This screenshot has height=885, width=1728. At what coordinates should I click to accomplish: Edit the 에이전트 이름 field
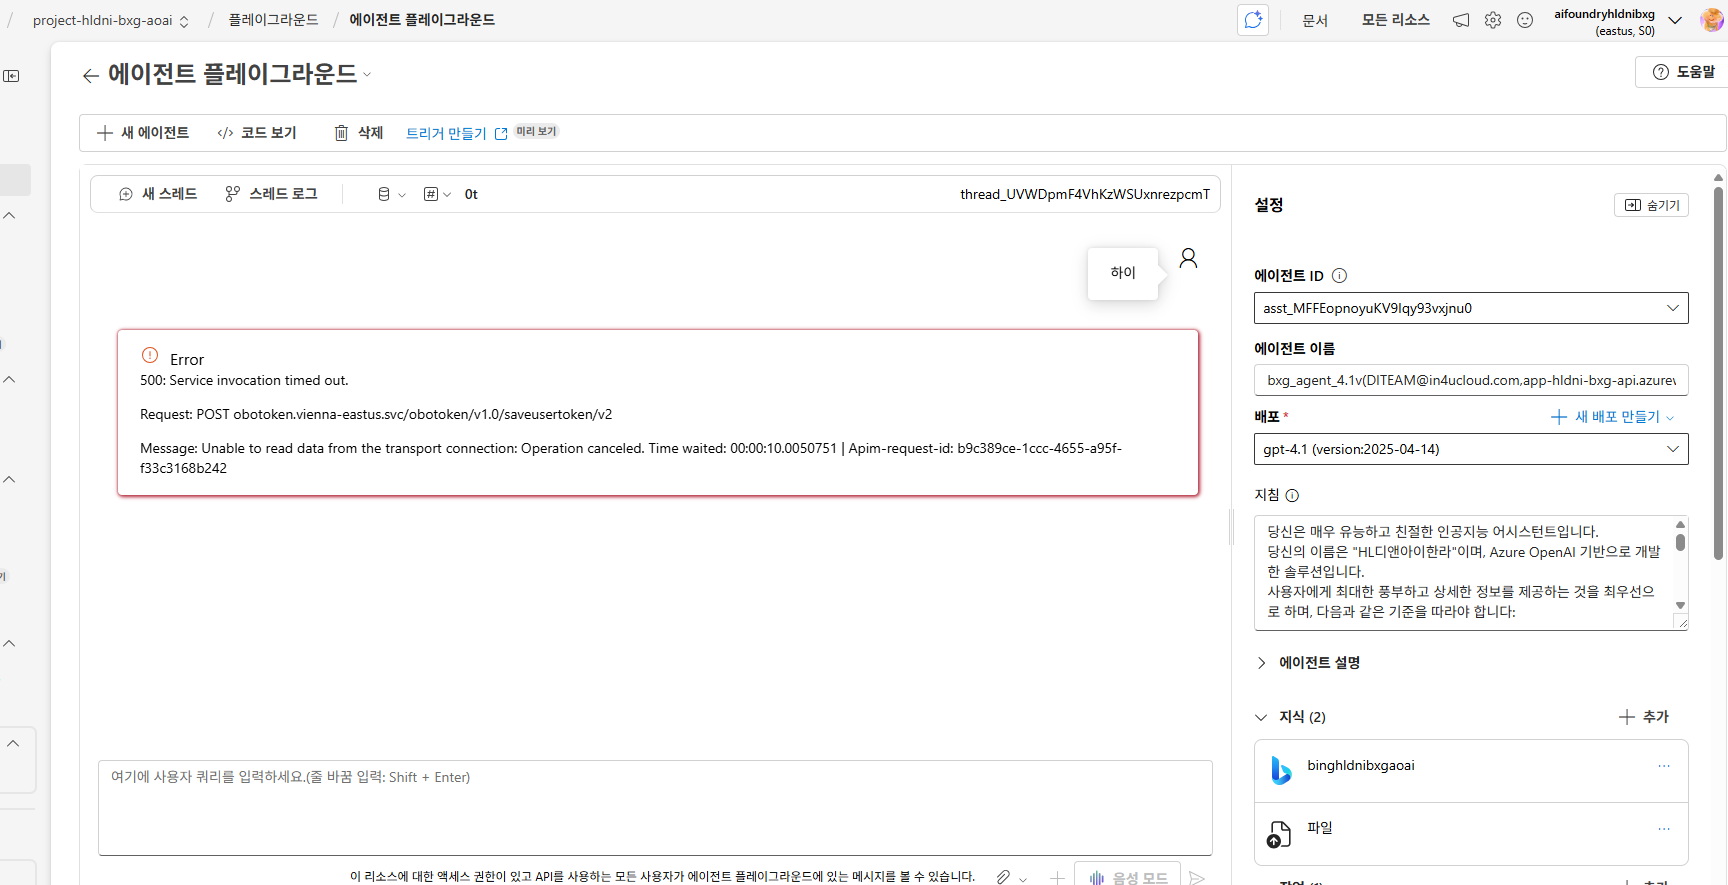tap(1471, 380)
